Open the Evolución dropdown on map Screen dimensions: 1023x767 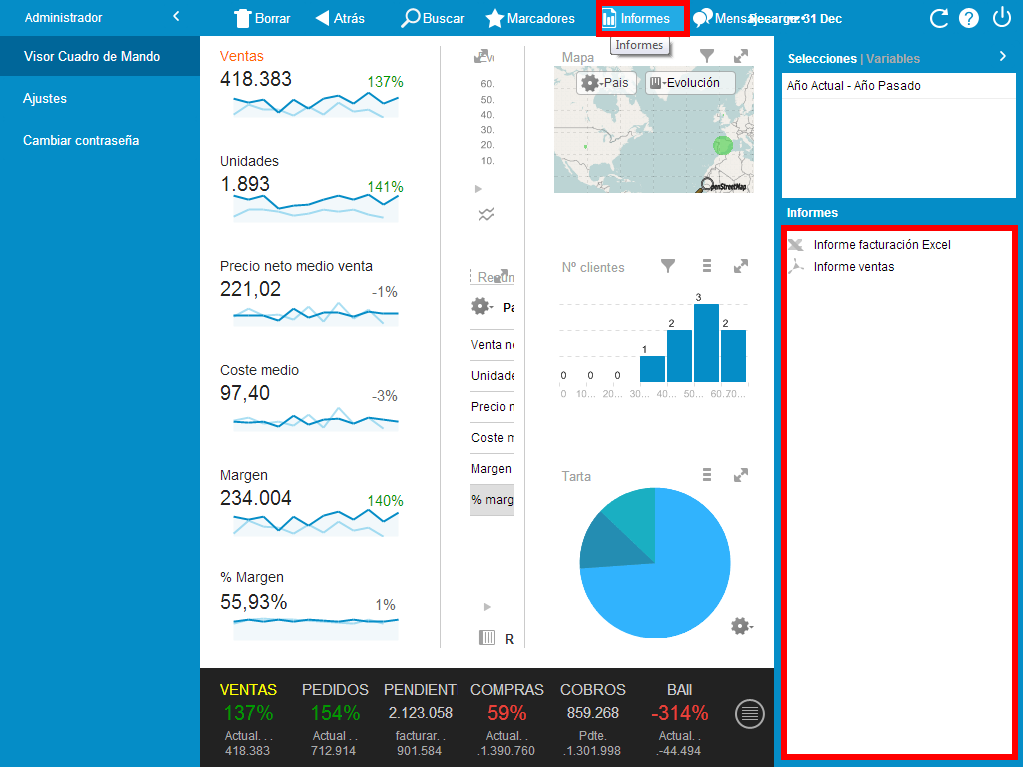(690, 83)
